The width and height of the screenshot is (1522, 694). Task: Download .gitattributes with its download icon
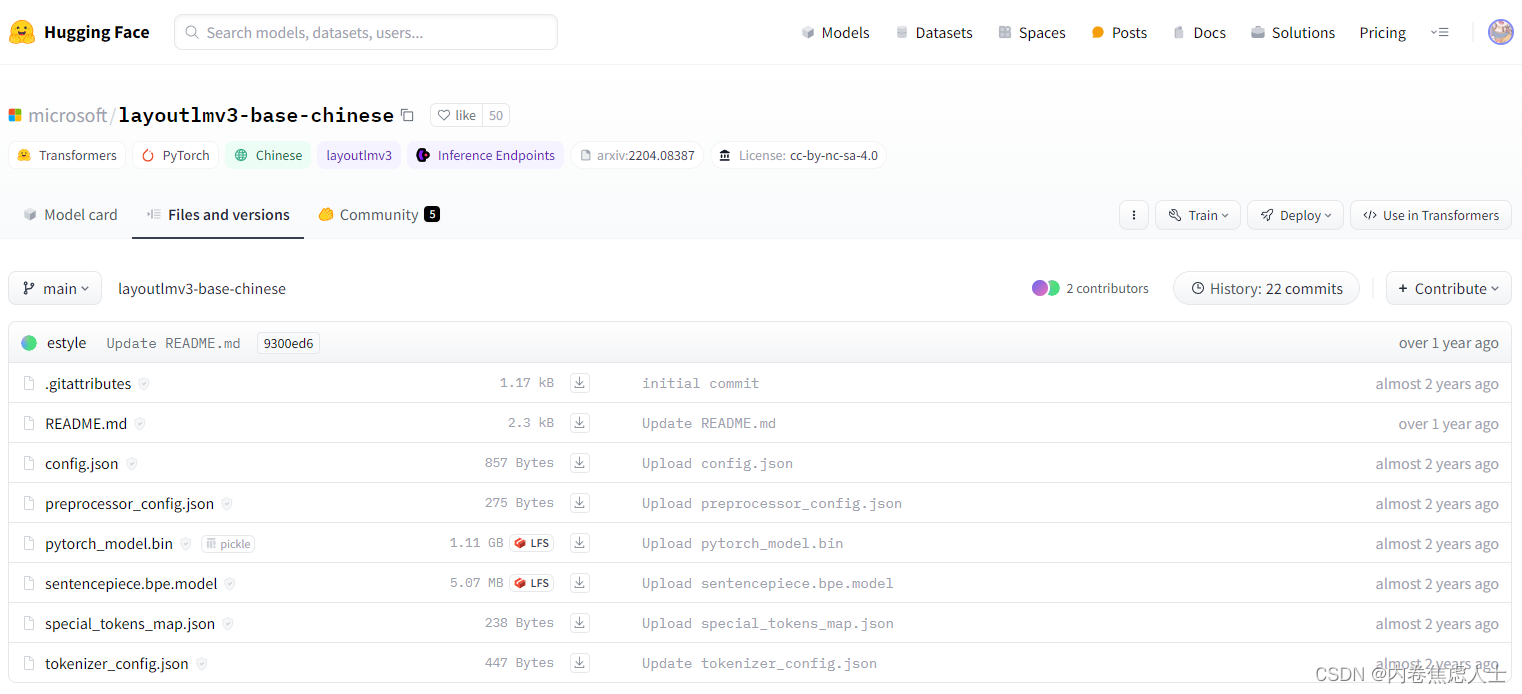[579, 383]
